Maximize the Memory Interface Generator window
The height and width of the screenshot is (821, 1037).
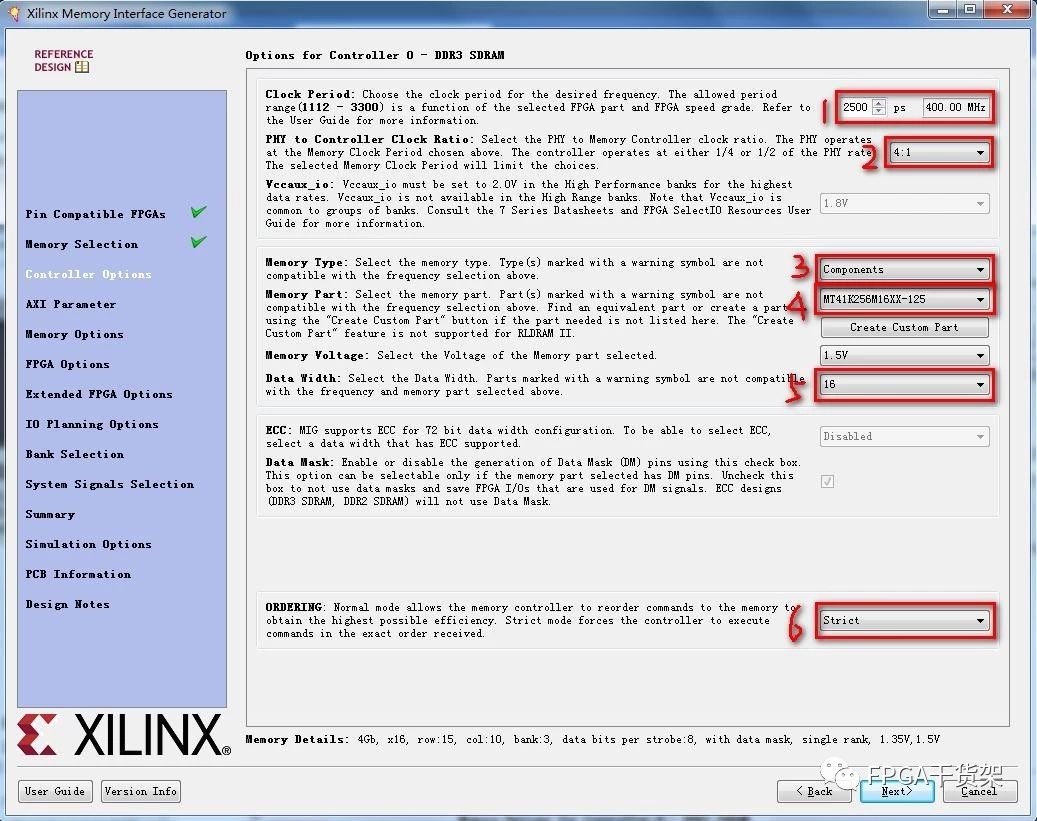(x=970, y=9)
